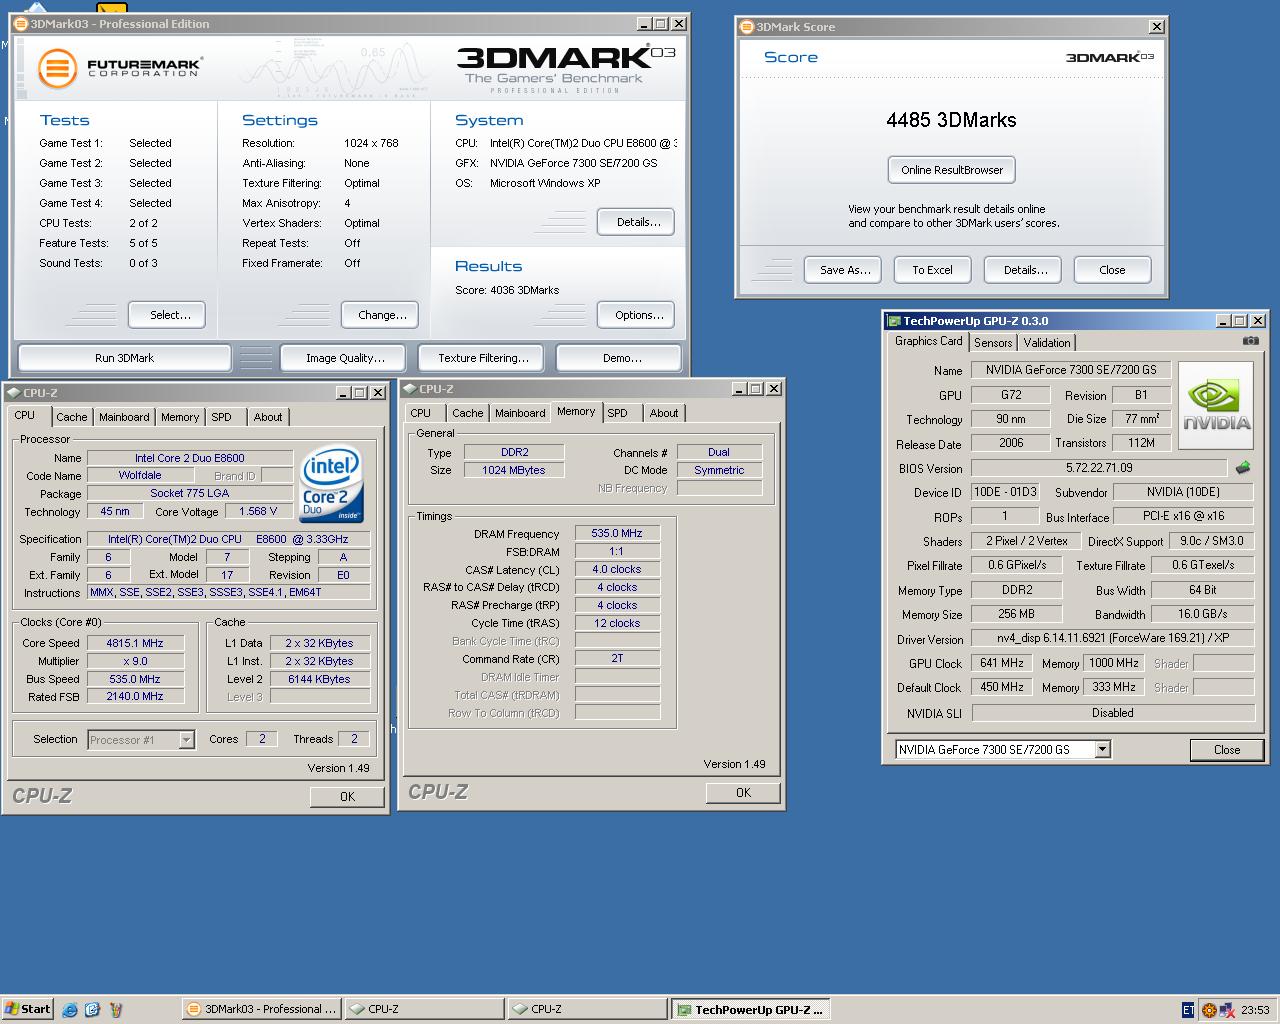Open the Processor #1 selection dropdown

[x=186, y=740]
